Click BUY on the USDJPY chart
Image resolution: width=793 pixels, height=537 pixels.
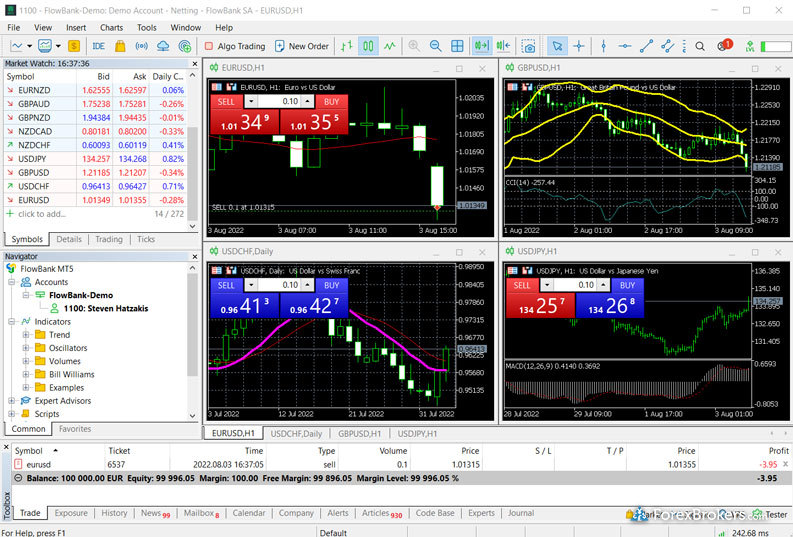click(627, 285)
